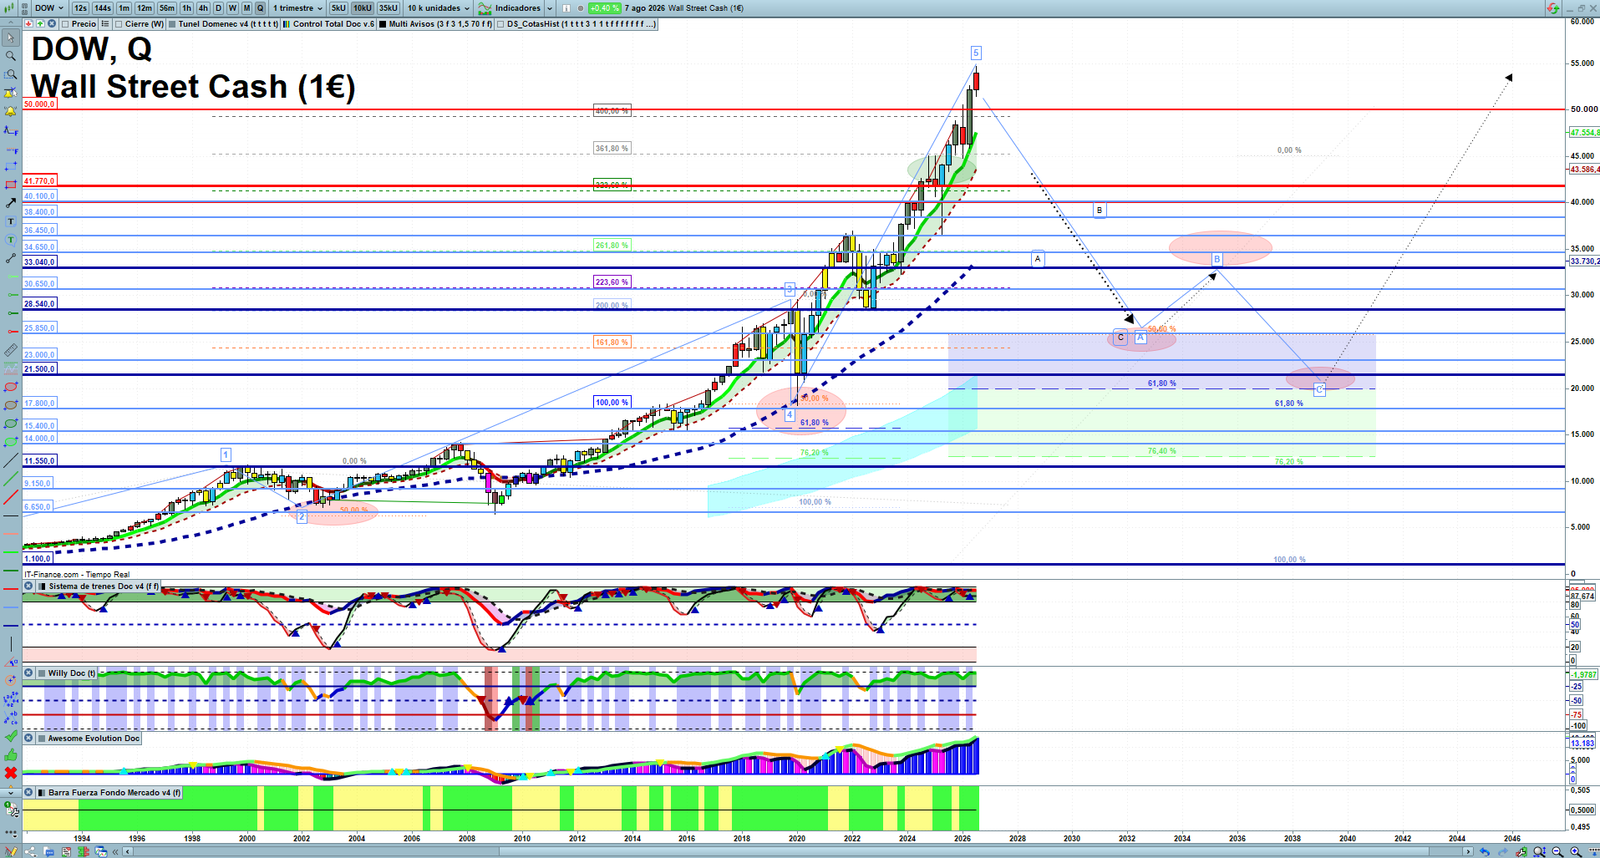Close the Sistema de trenes Doc v4 panel
Screen dimensions: 1600x858
[x=29, y=587]
